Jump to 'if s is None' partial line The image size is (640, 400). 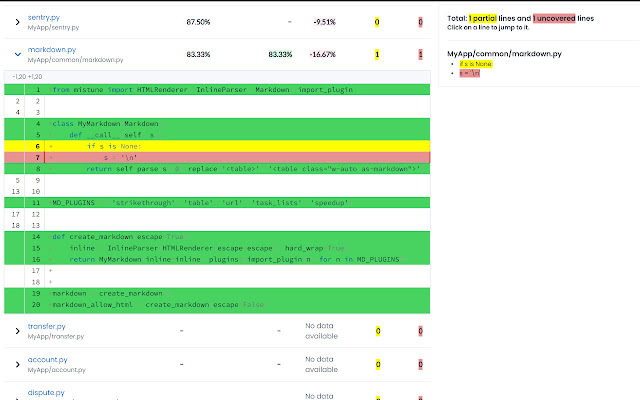point(476,64)
